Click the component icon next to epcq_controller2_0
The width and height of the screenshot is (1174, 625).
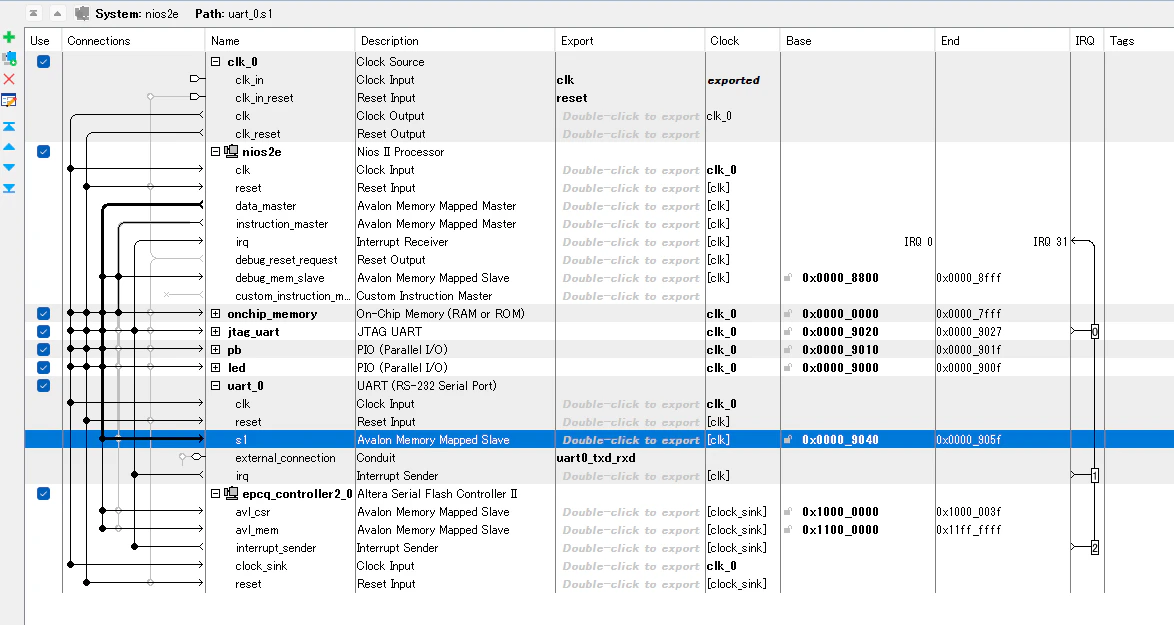click(231, 494)
